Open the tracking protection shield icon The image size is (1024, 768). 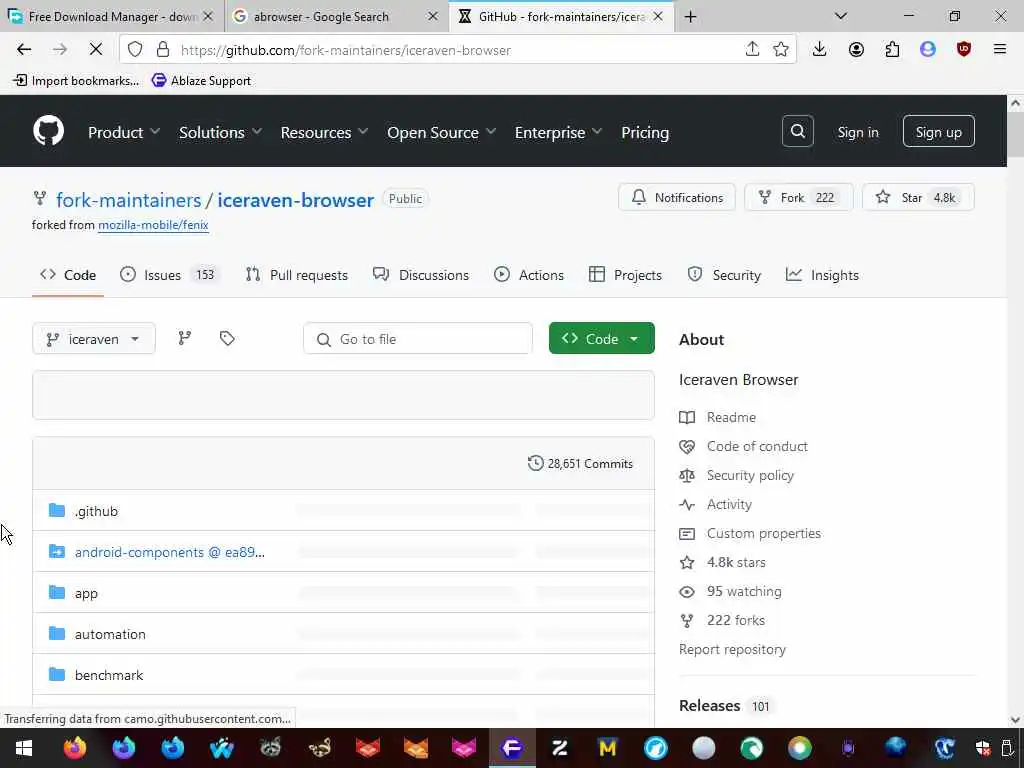click(x=135, y=50)
